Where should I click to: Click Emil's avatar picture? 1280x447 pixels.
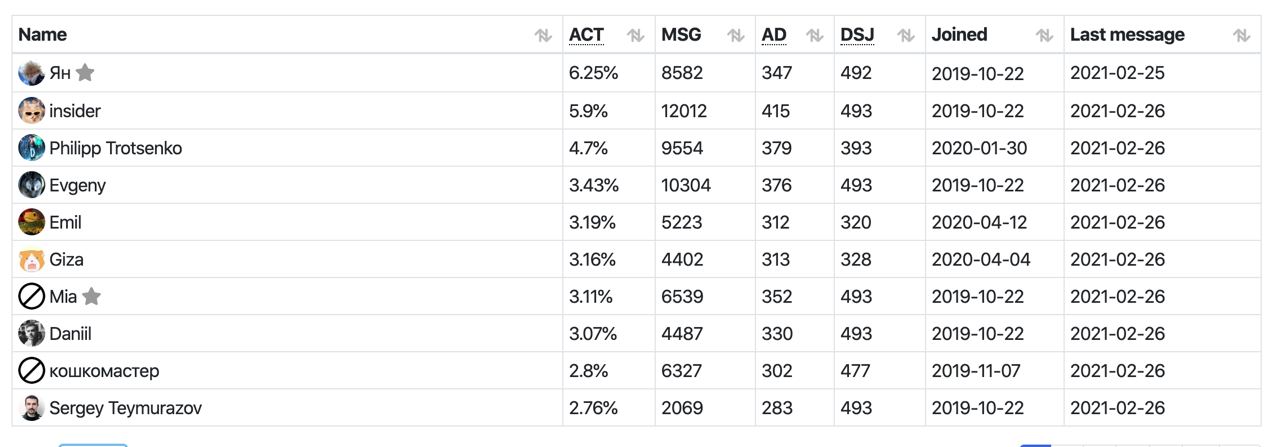(x=32, y=222)
